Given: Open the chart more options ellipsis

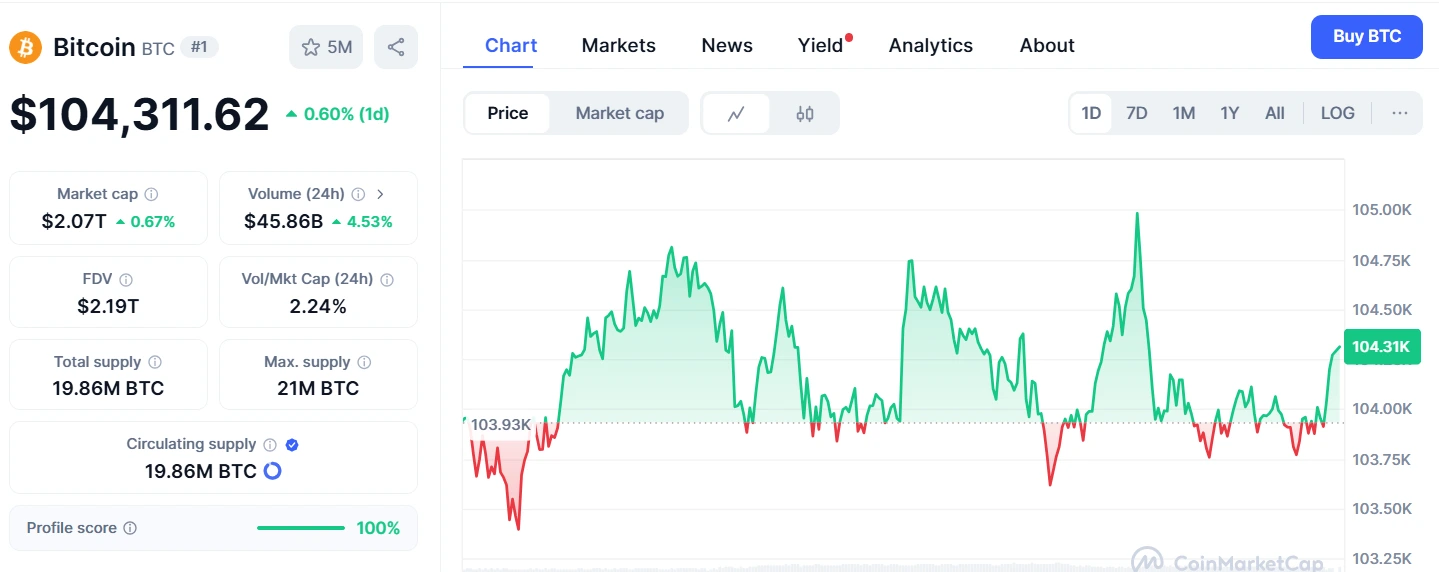Looking at the screenshot, I should pos(1400,113).
